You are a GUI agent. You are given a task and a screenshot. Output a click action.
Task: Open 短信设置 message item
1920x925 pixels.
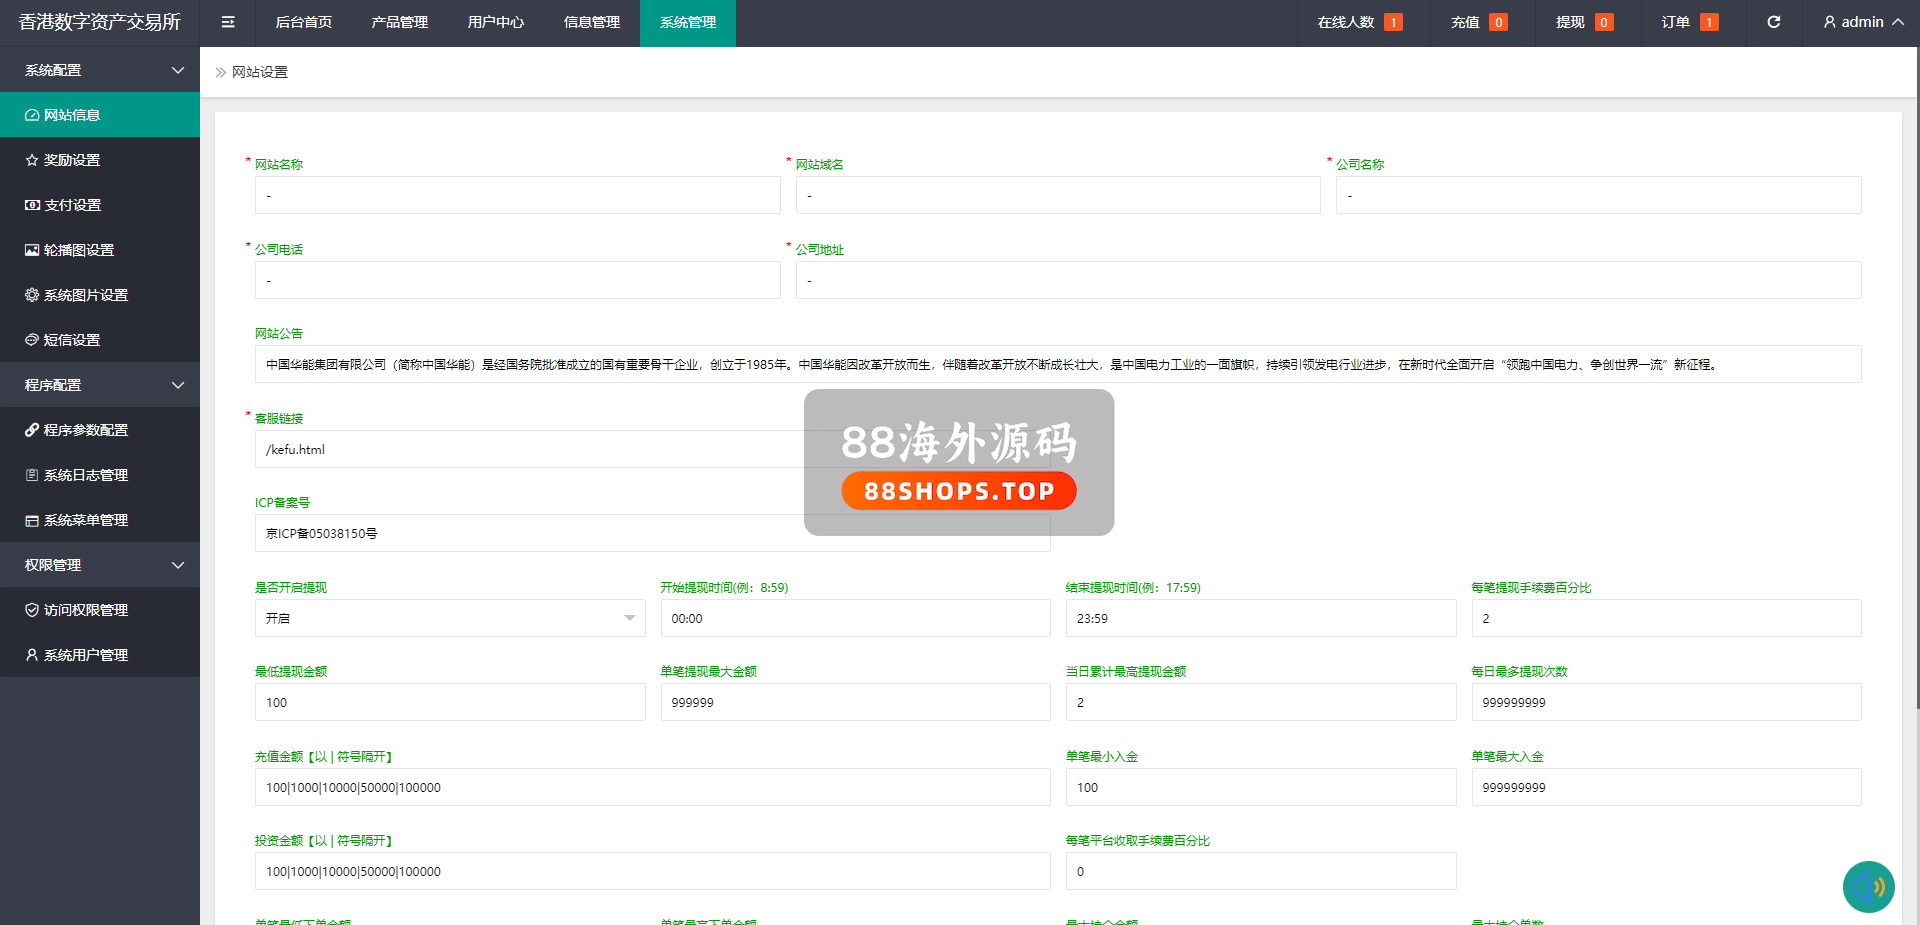72,340
